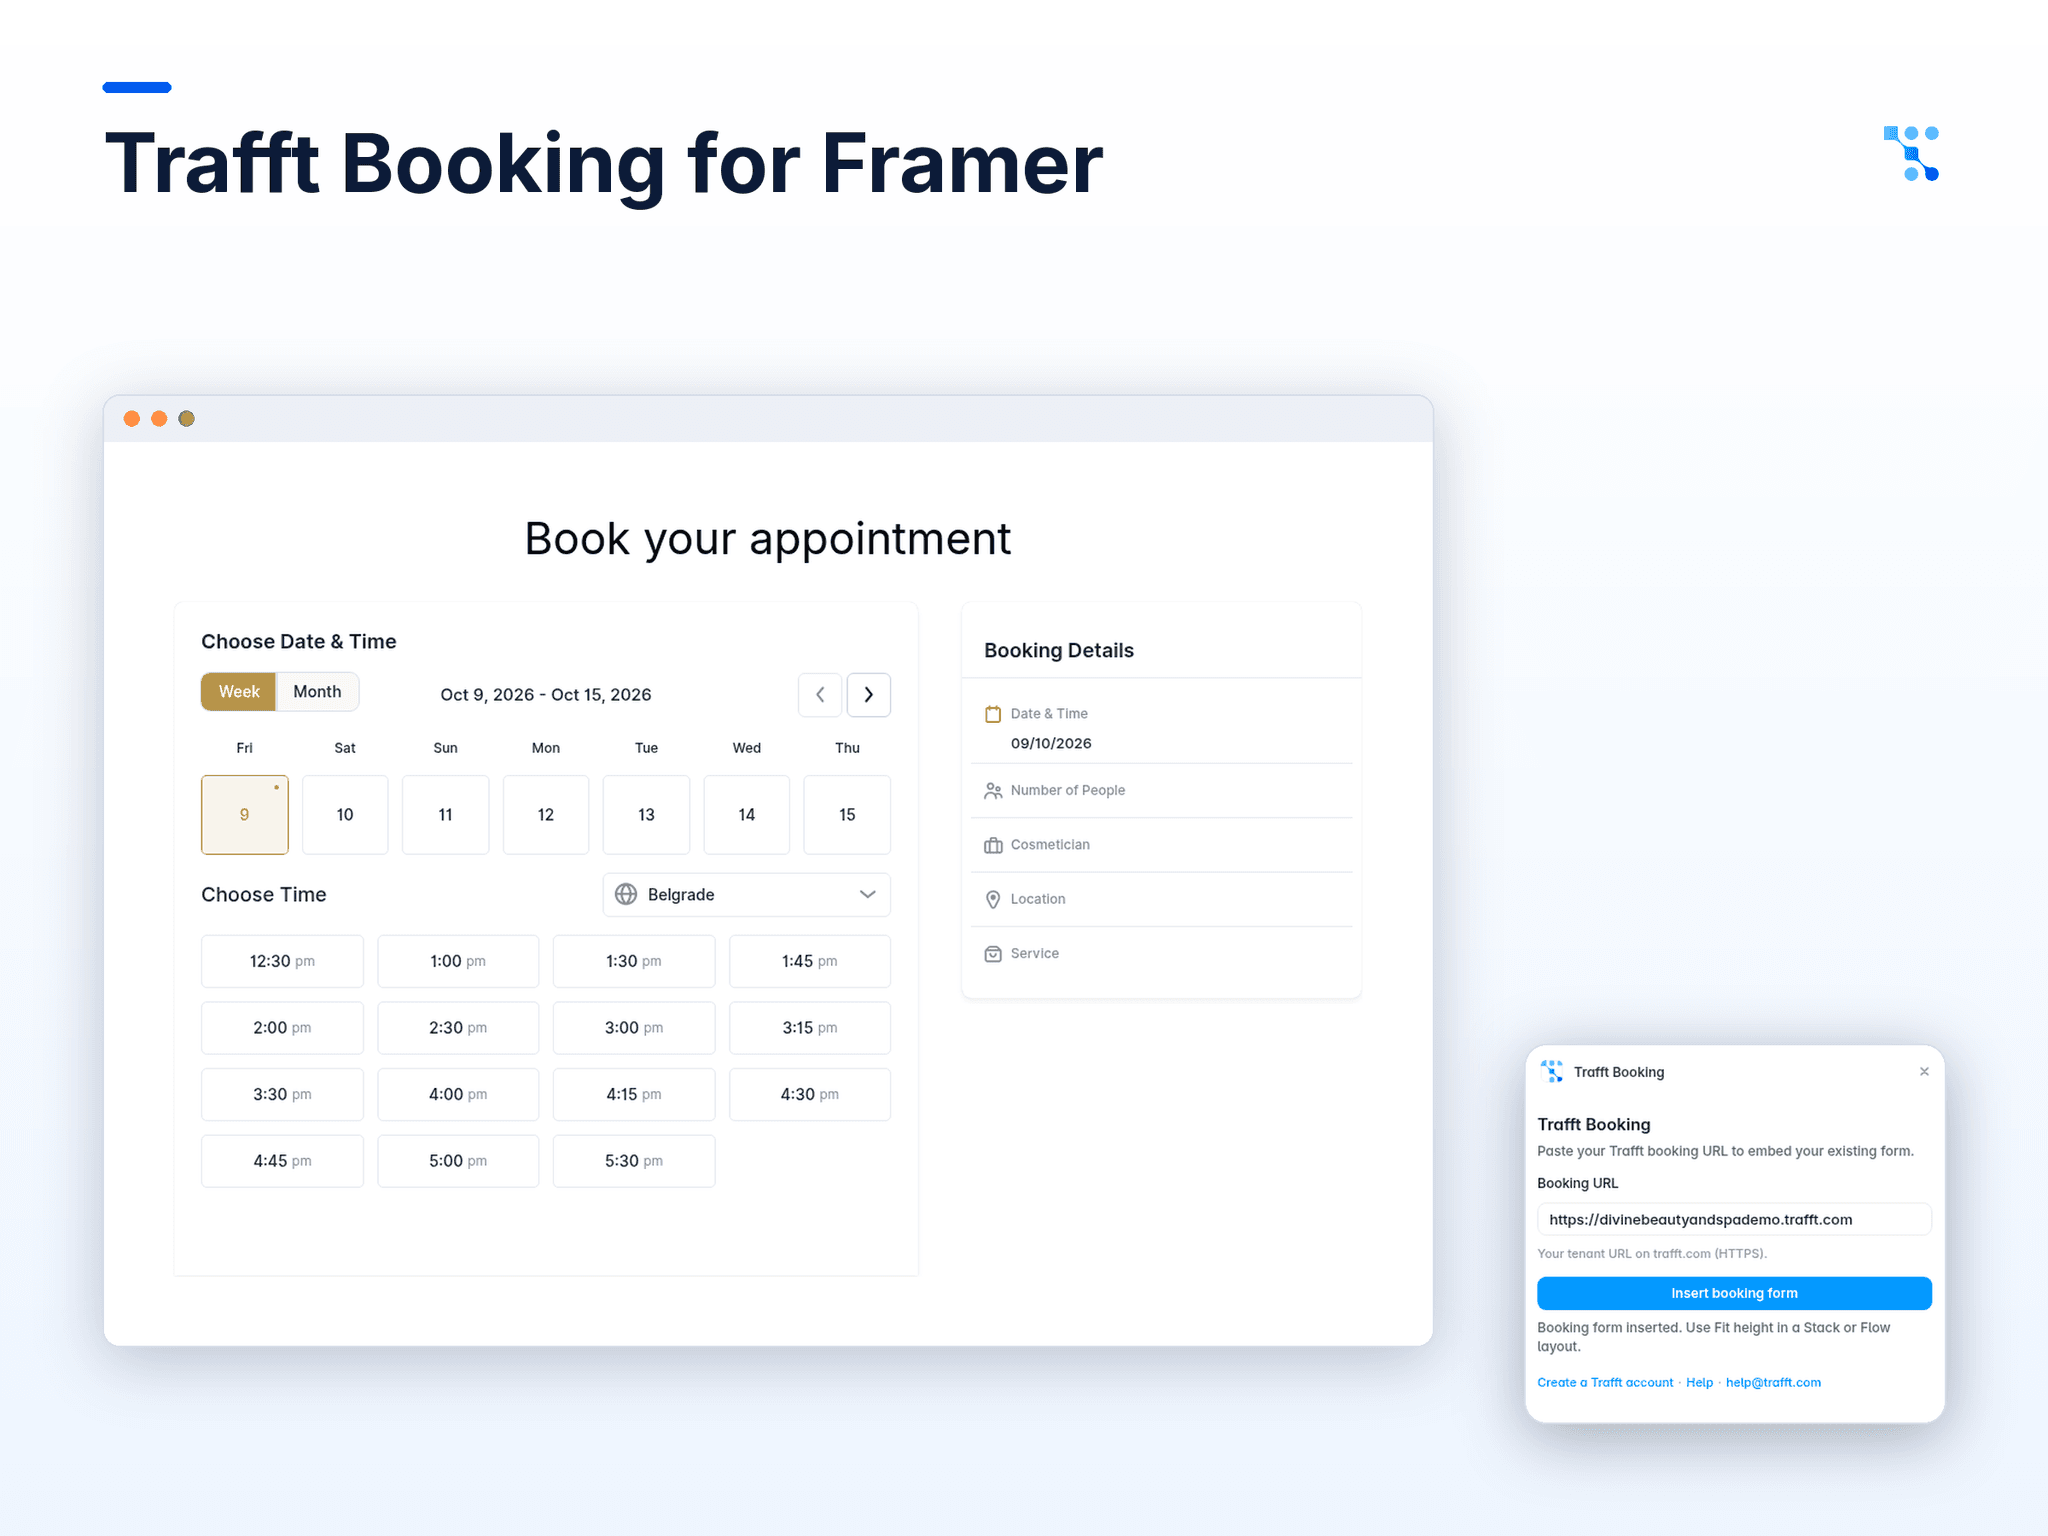
Task: Pick the 2:30 pm time slot
Action: point(458,1028)
